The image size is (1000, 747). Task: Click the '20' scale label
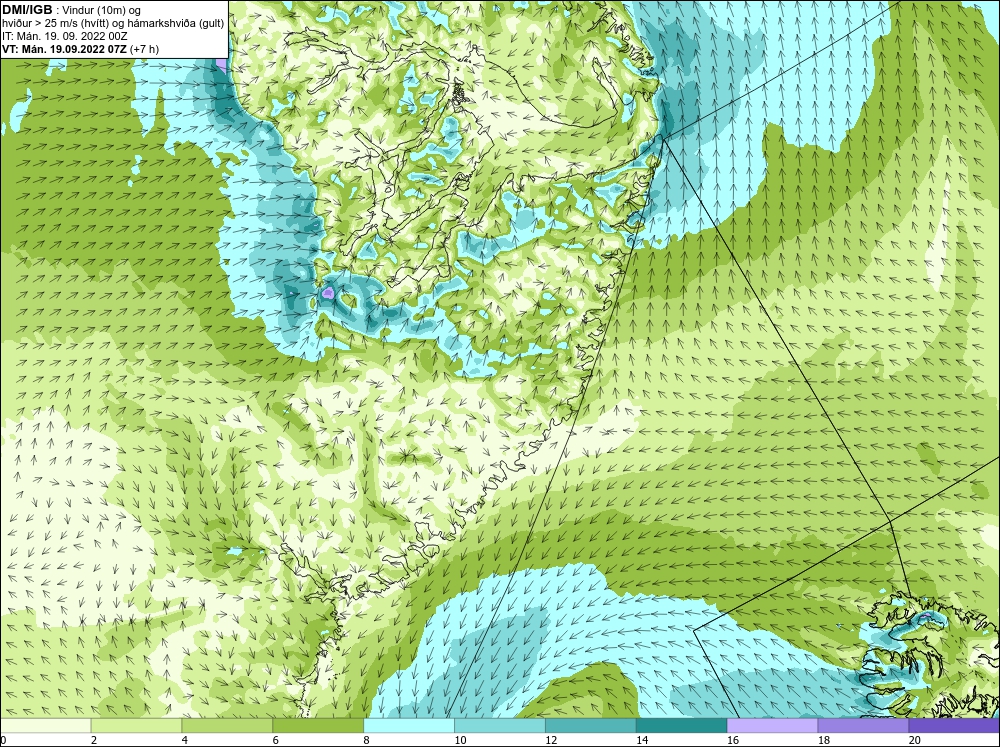point(915,740)
